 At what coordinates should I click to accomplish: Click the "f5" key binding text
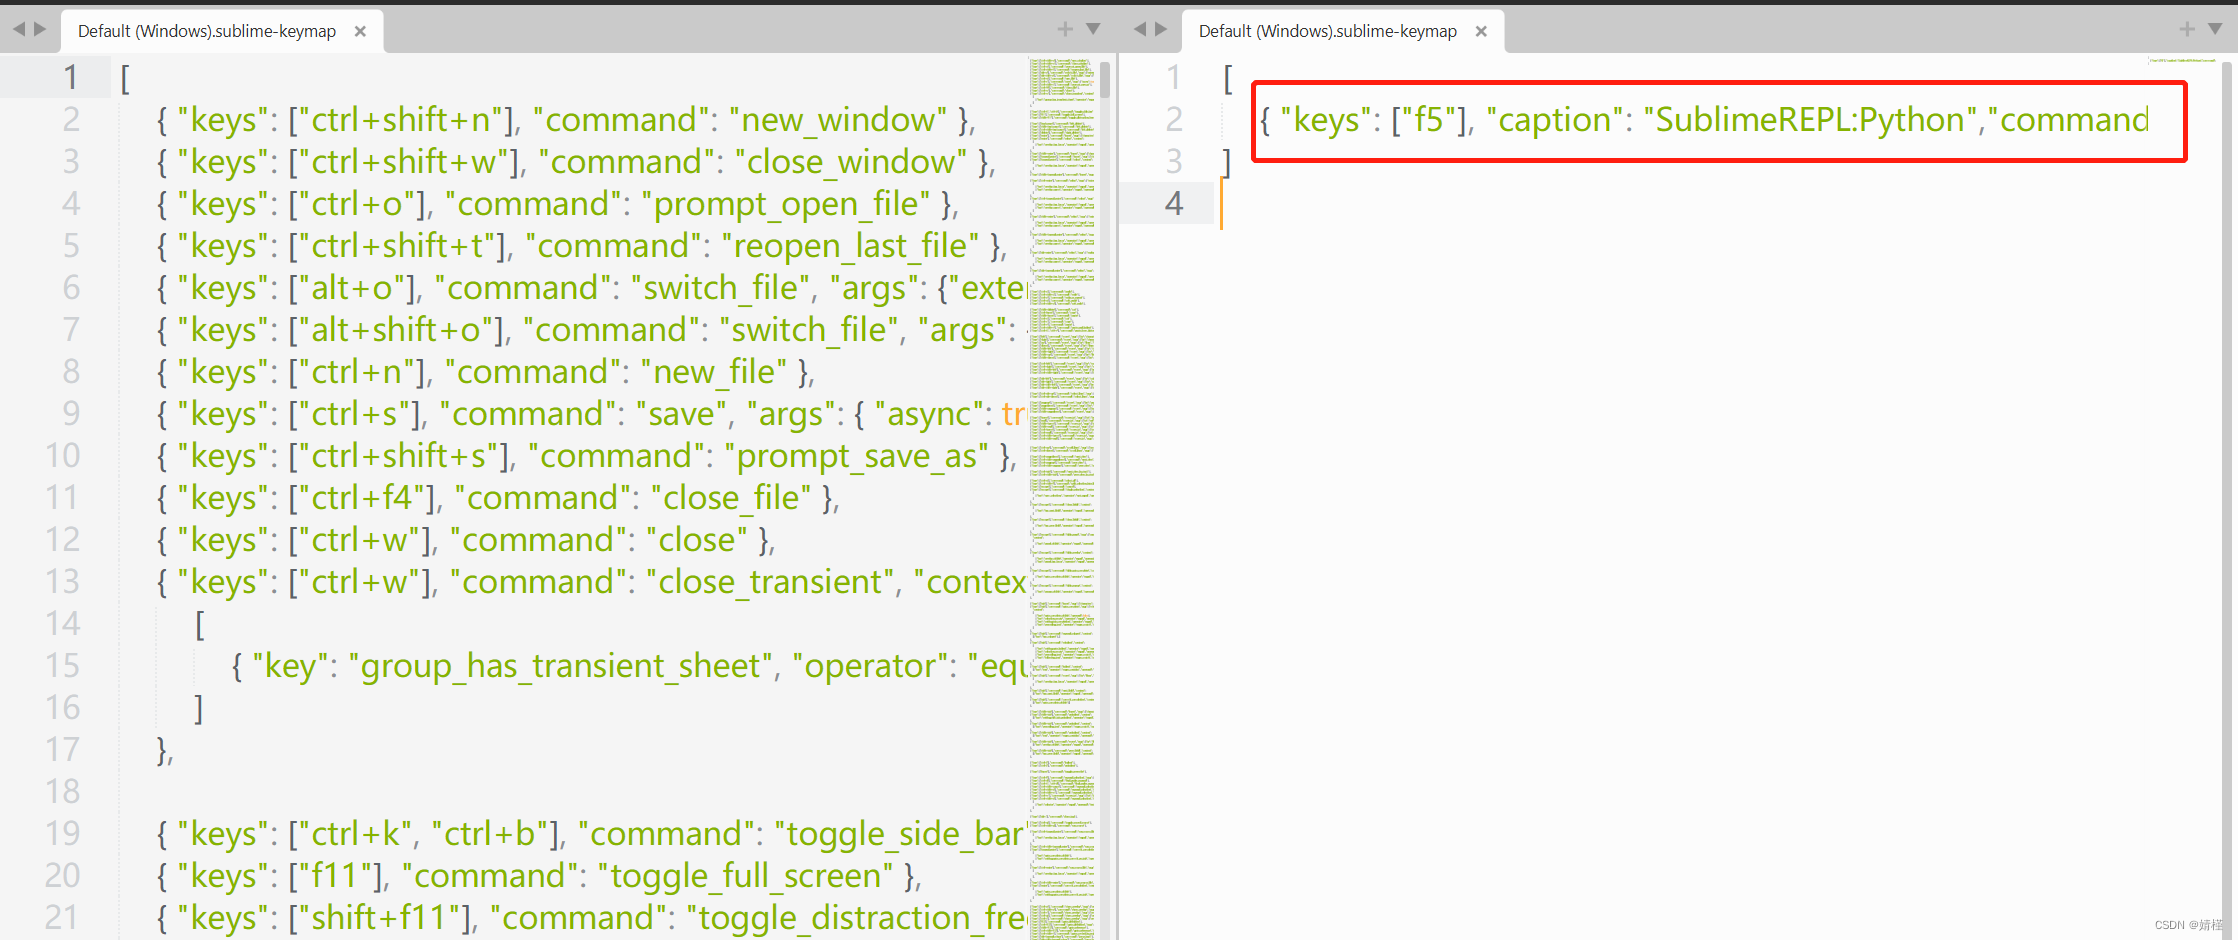coord(1428,120)
